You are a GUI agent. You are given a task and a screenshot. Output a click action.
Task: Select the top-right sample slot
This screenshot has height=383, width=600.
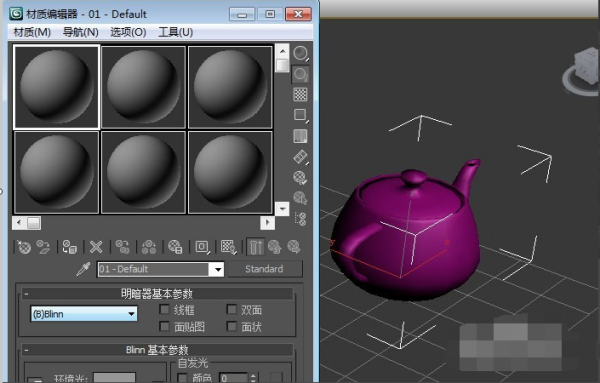230,87
